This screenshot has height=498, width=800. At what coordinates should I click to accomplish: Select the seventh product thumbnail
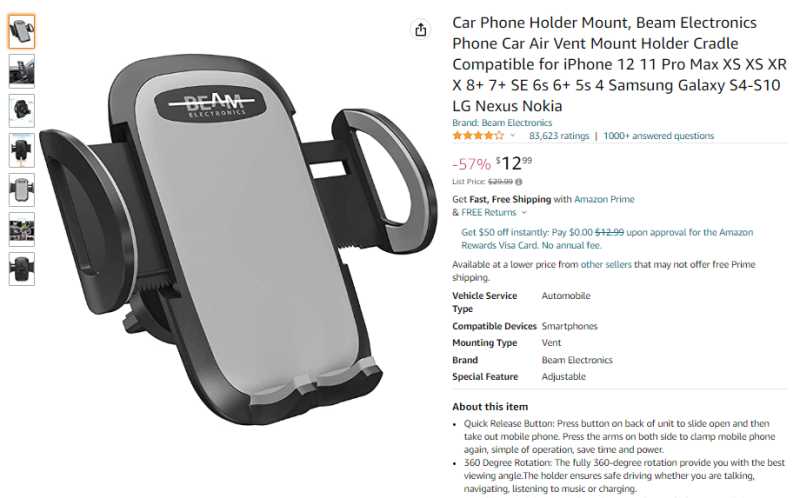point(21,269)
